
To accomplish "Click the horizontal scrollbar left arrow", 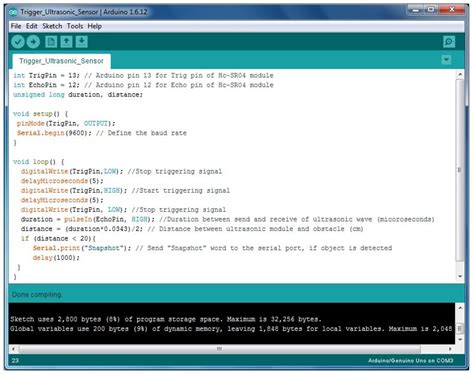I will click(14, 349).
